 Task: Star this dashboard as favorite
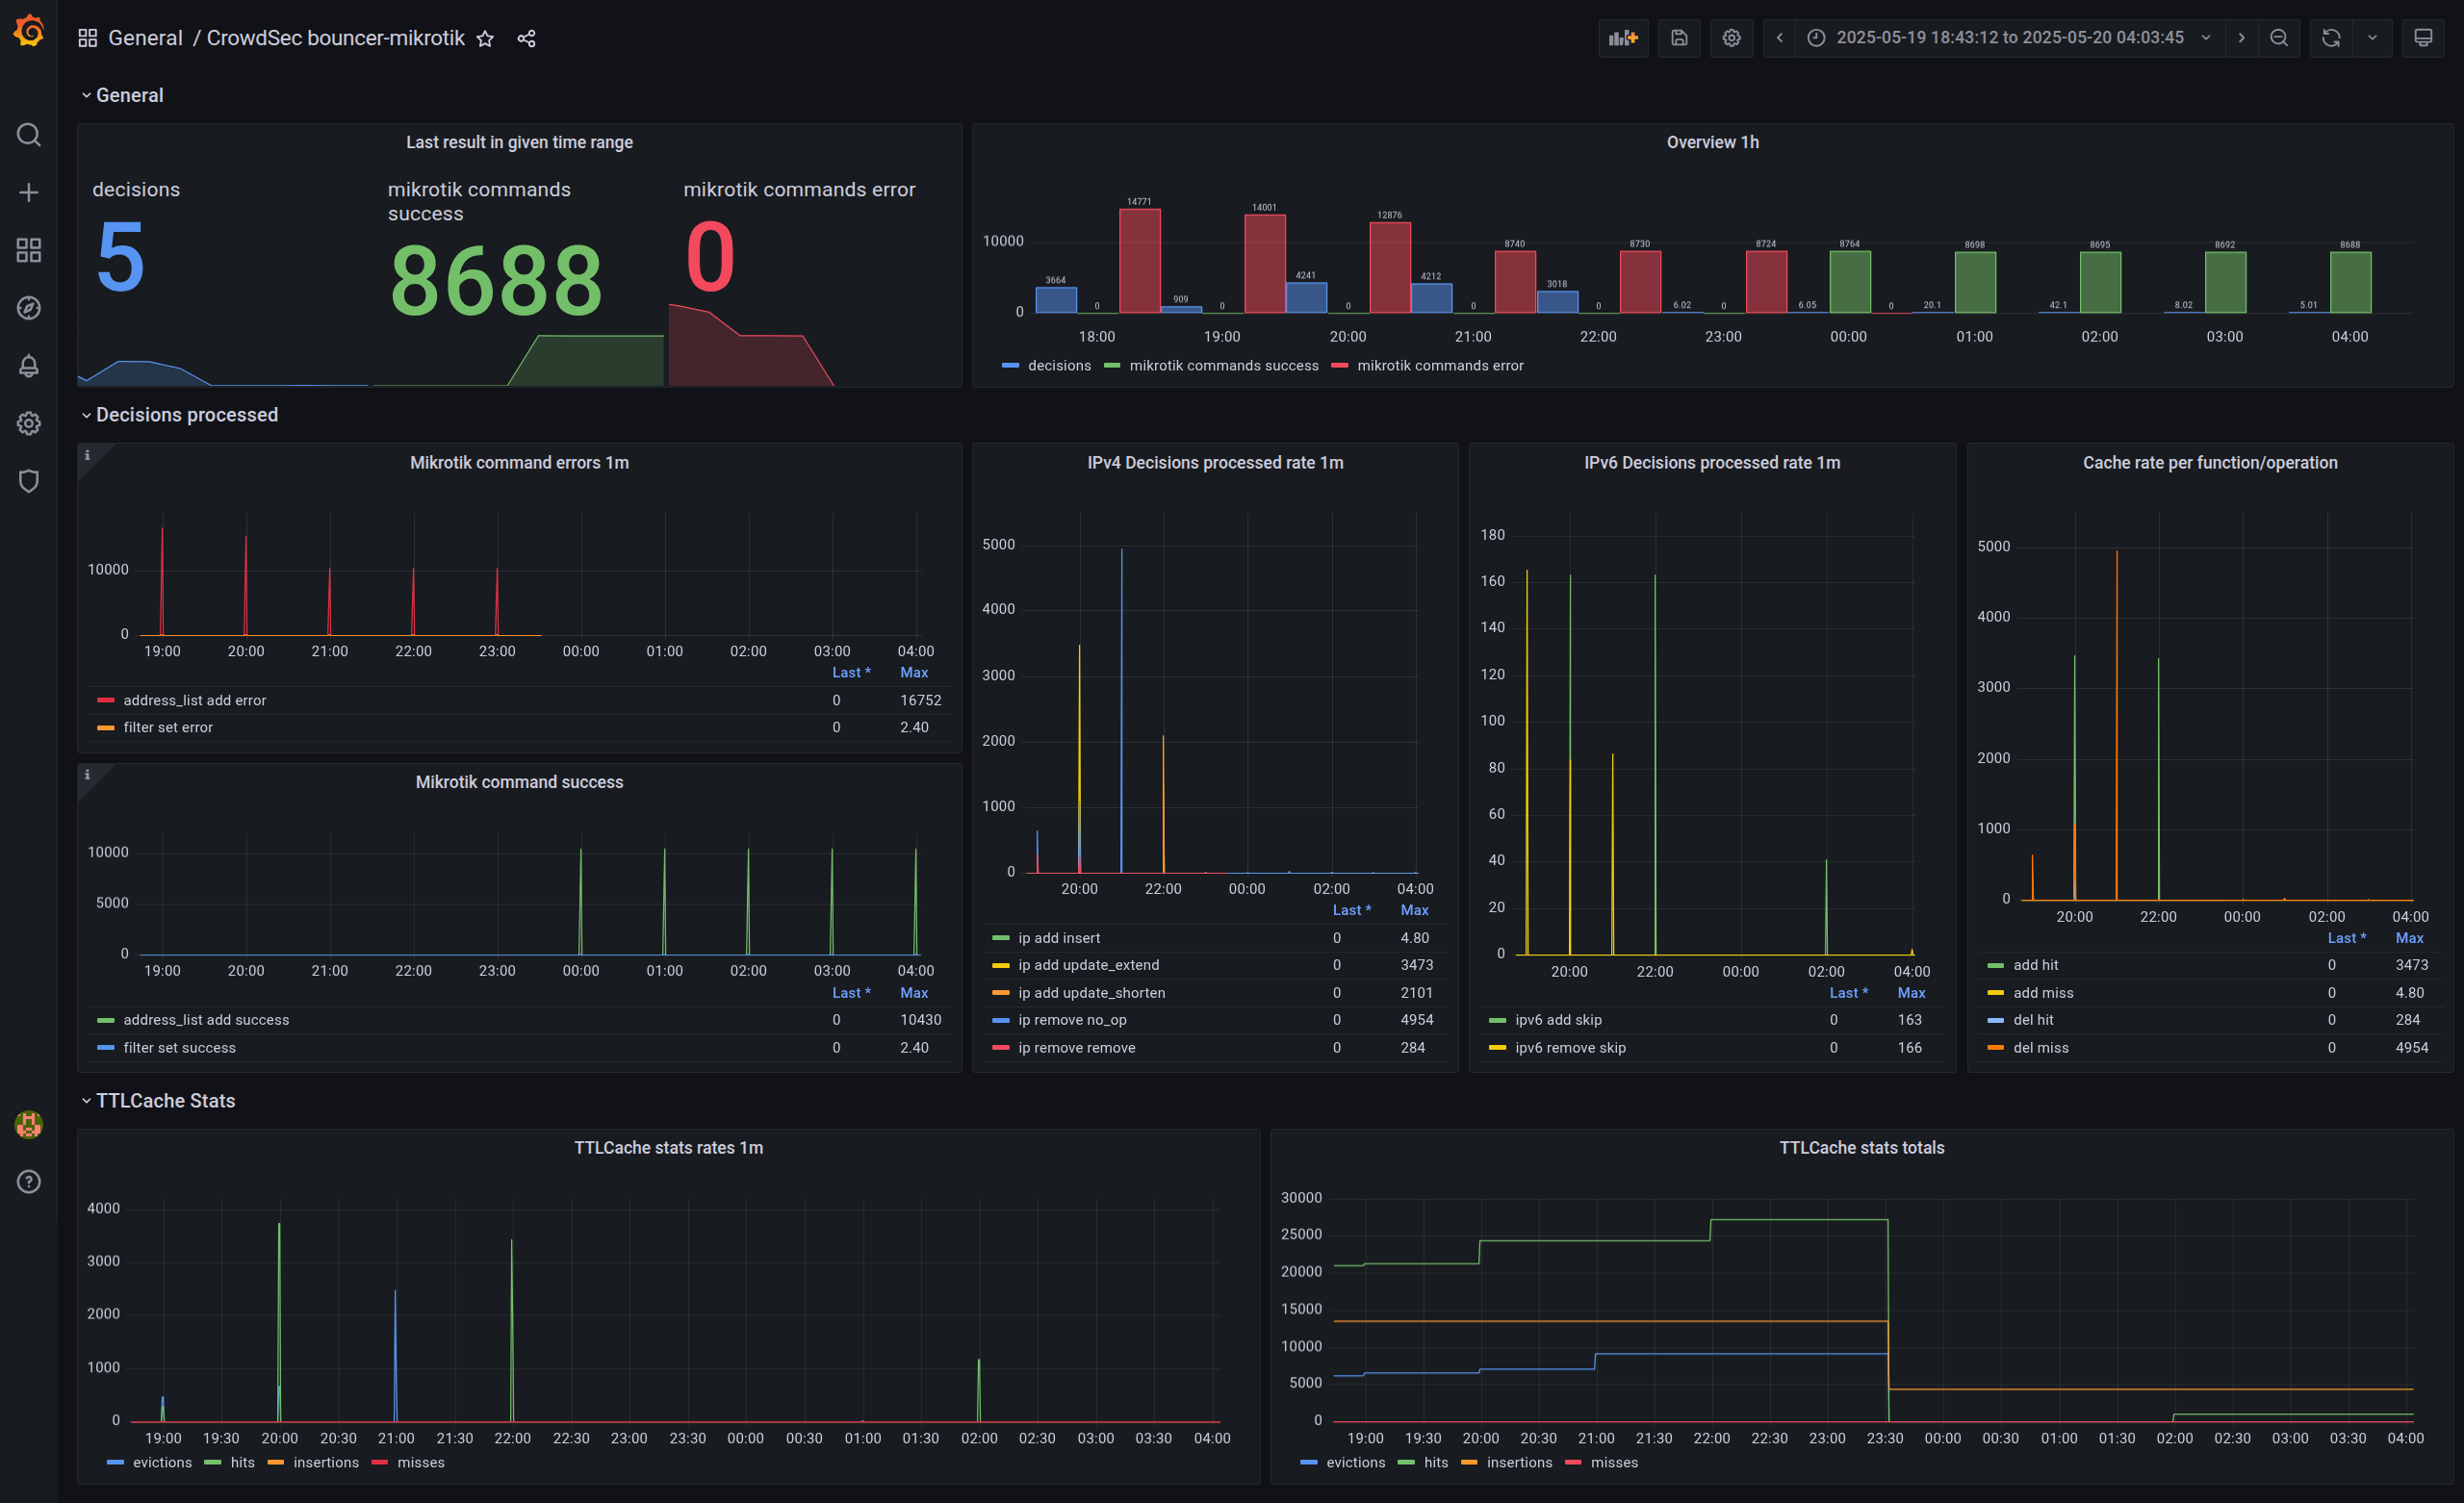tap(485, 38)
